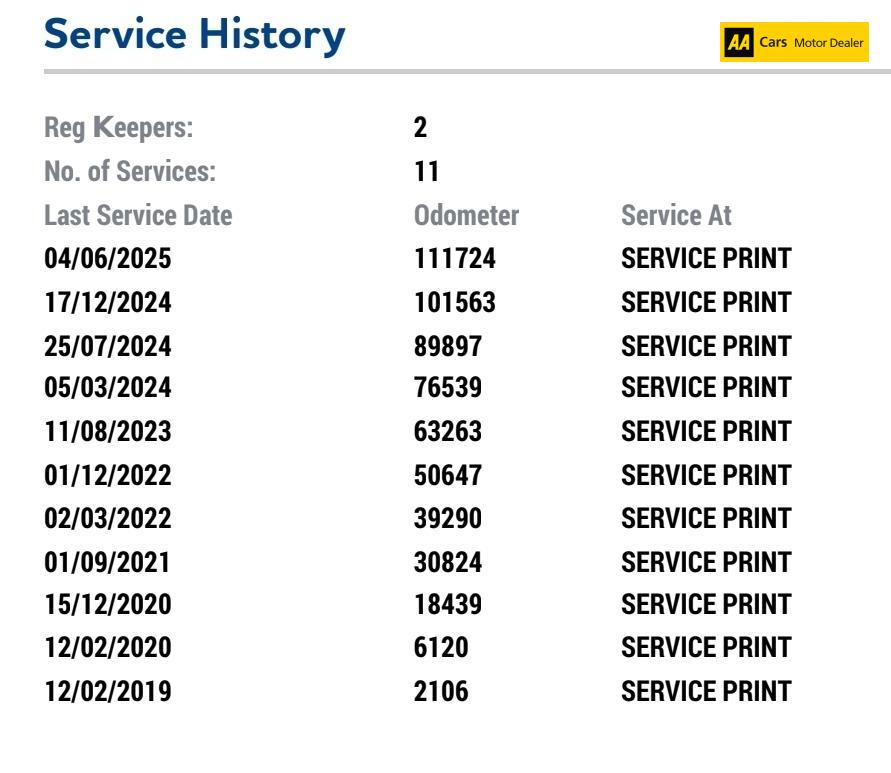Image resolution: width=891 pixels, height=773 pixels.
Task: Select the 01/12/2022 service date
Action: 108,476
